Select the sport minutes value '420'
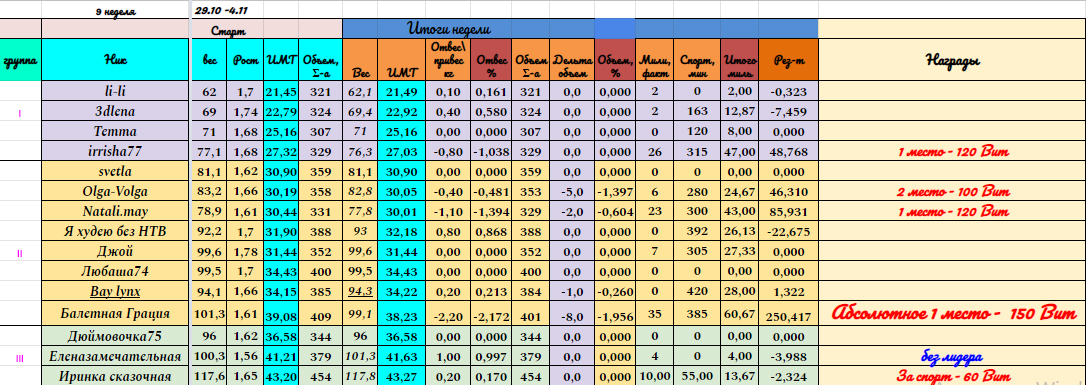The height and width of the screenshot is (385, 1086). [697, 292]
